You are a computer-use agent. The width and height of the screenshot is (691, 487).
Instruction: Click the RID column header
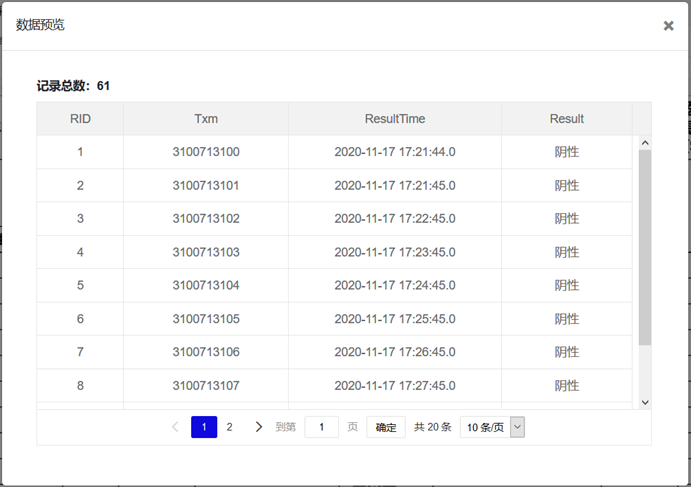click(80, 119)
